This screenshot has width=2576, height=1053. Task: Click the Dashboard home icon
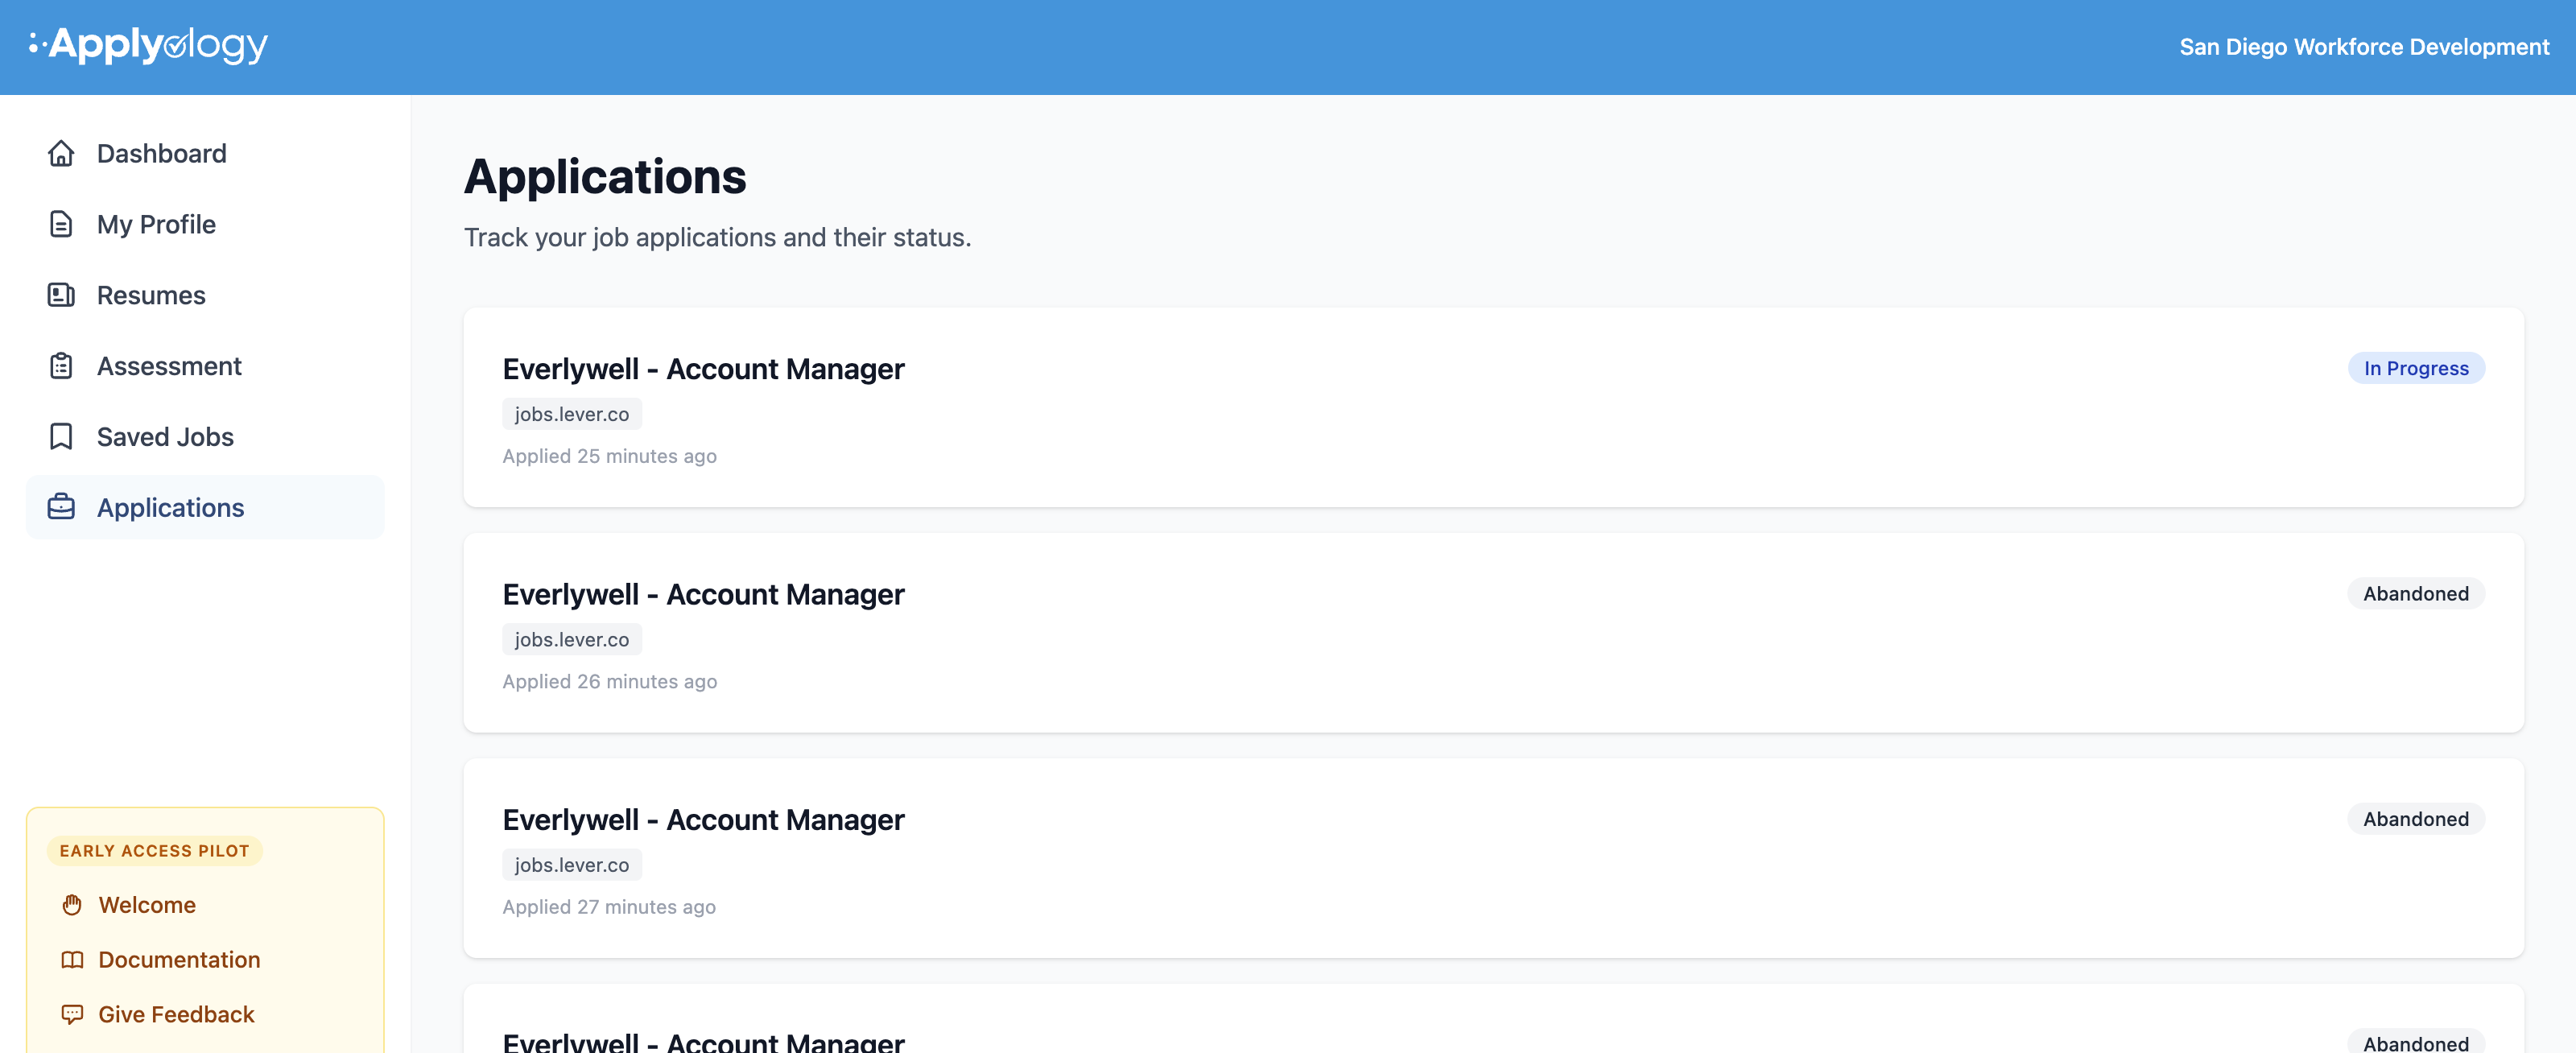tap(61, 153)
